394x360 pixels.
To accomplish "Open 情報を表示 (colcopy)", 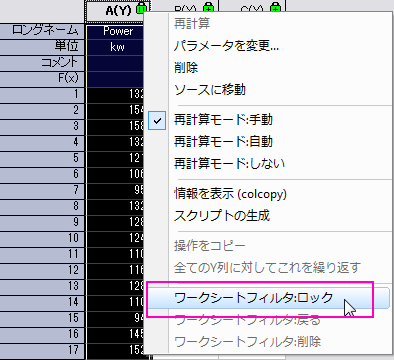I will point(230,194).
